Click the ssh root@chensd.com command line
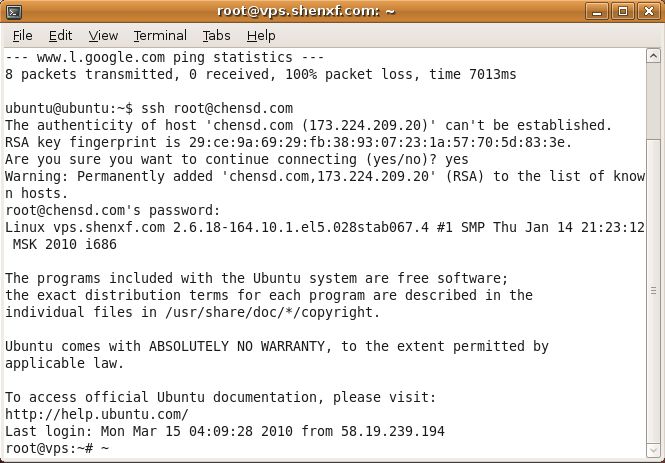The image size is (665, 463). (x=149, y=108)
